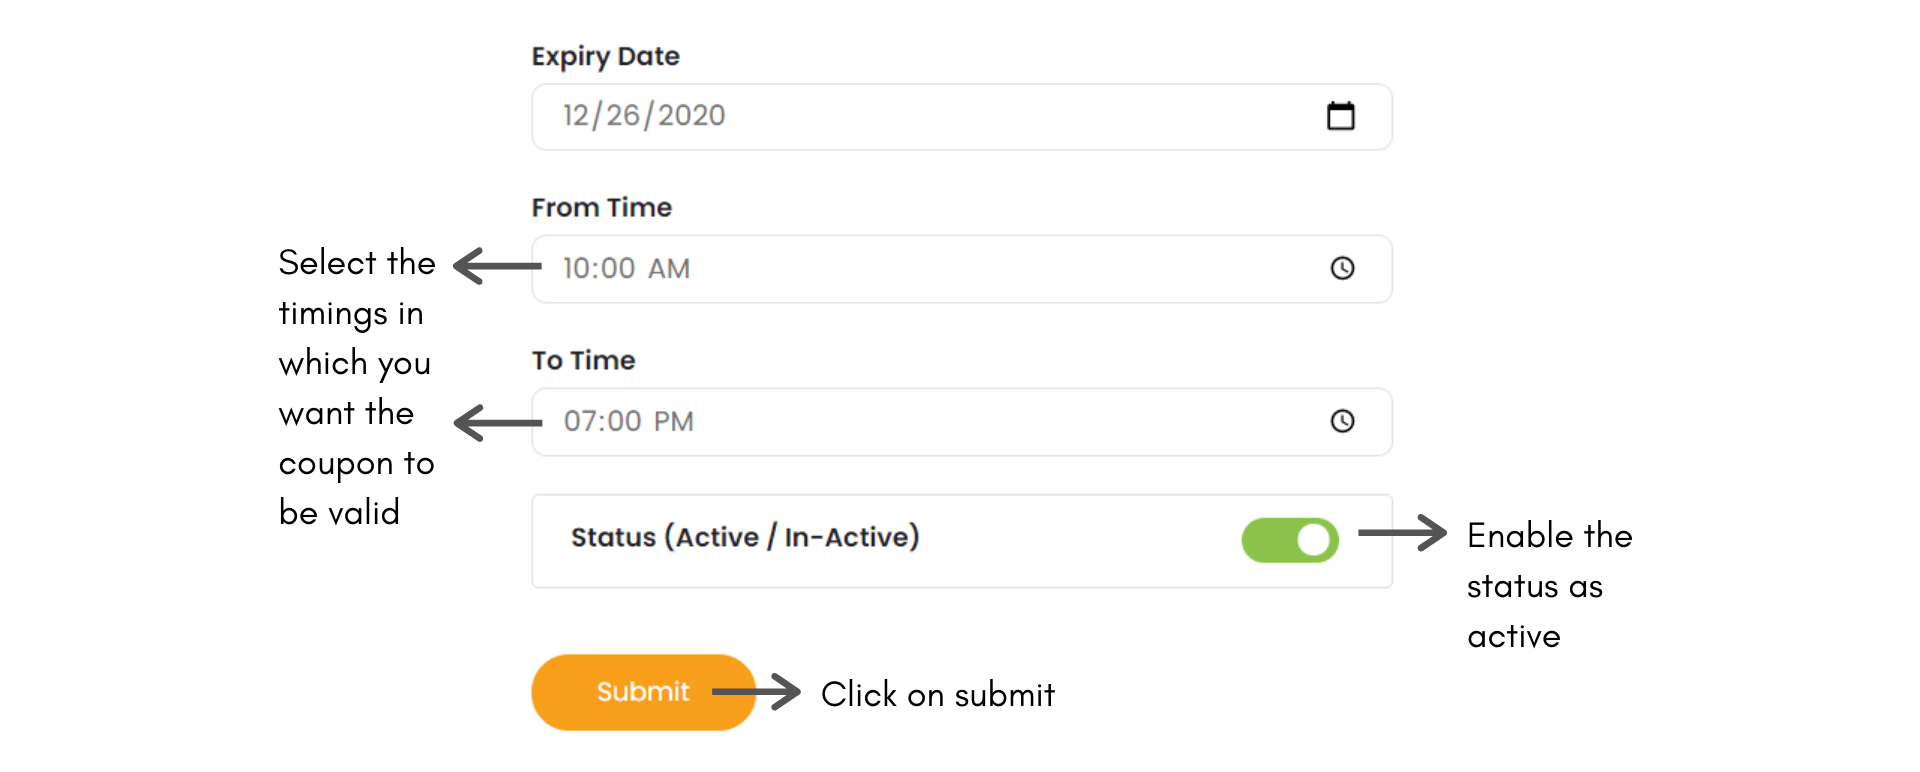The image size is (1920, 772).
Task: Click the arrow beside the status toggle
Action: click(x=1402, y=533)
